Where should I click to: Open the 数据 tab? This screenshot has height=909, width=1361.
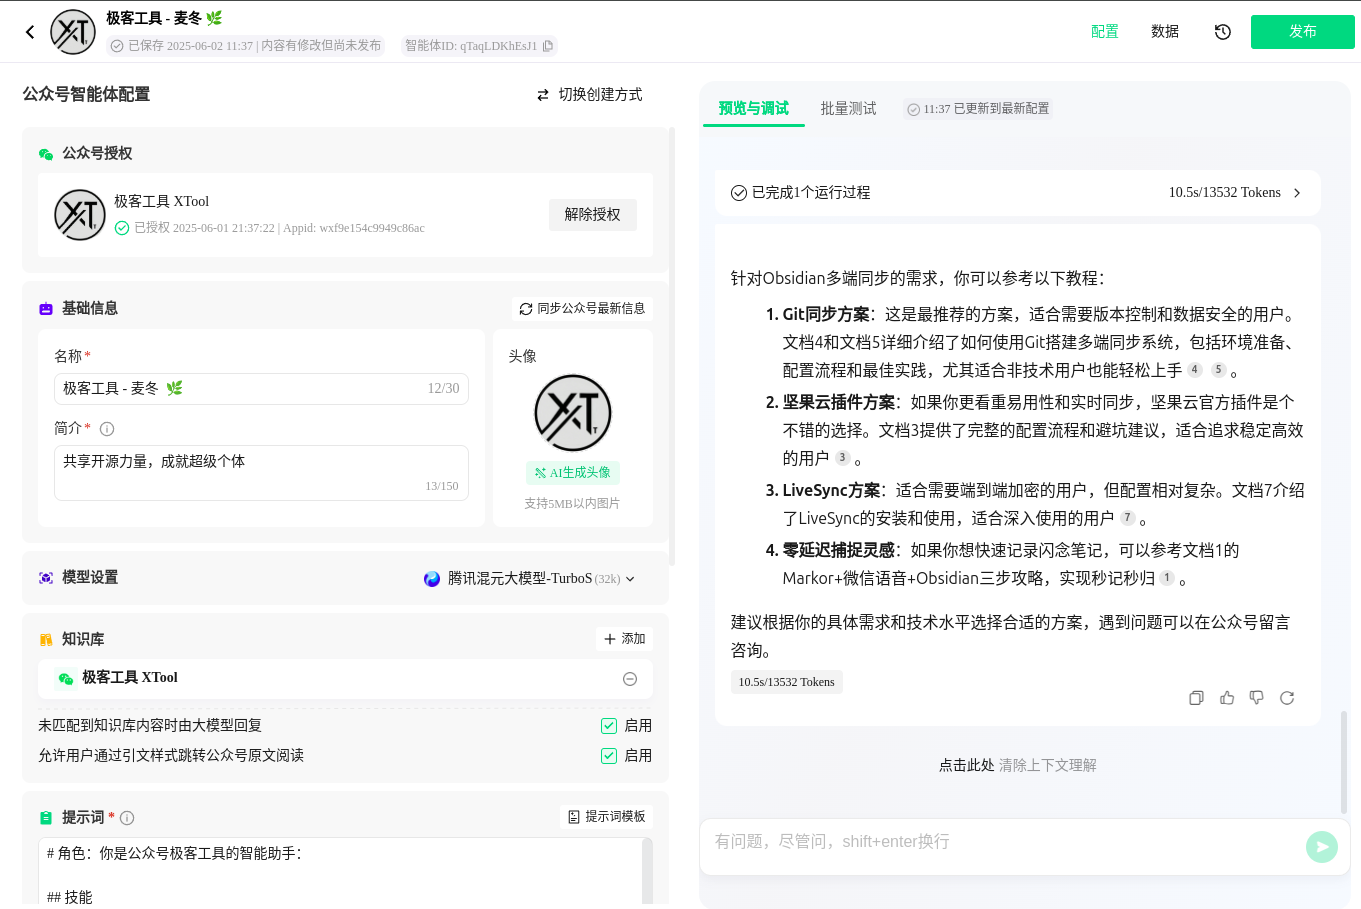(x=1165, y=32)
